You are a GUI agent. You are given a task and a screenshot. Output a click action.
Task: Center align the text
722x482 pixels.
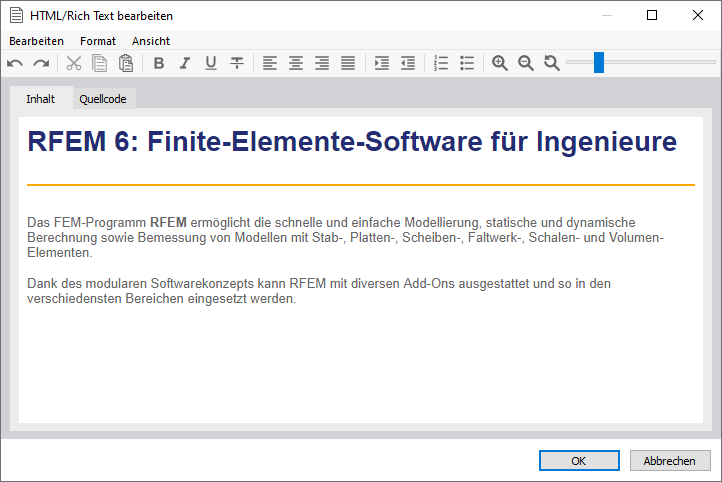[296, 63]
